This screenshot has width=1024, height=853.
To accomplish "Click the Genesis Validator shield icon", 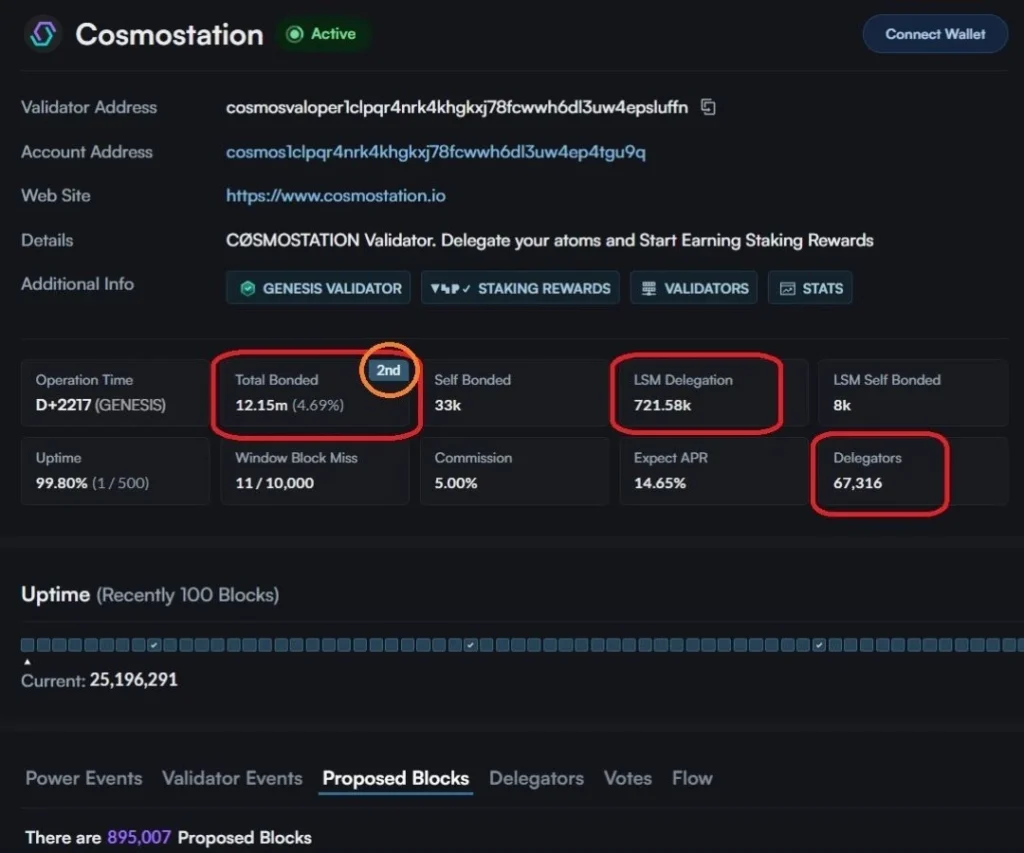I will (x=247, y=288).
